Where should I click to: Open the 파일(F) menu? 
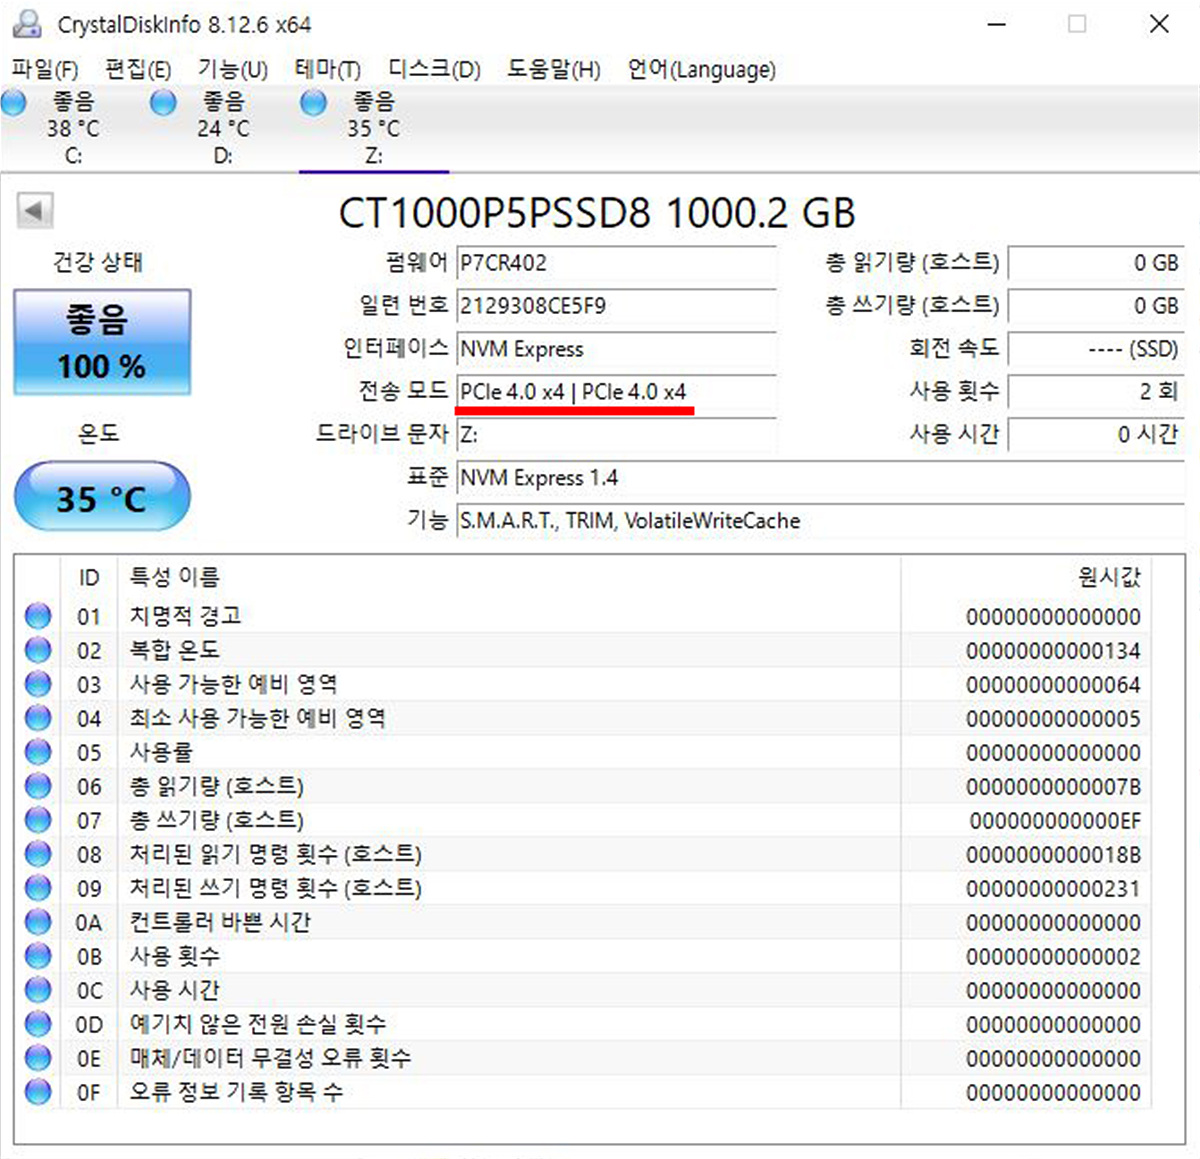(x=45, y=69)
